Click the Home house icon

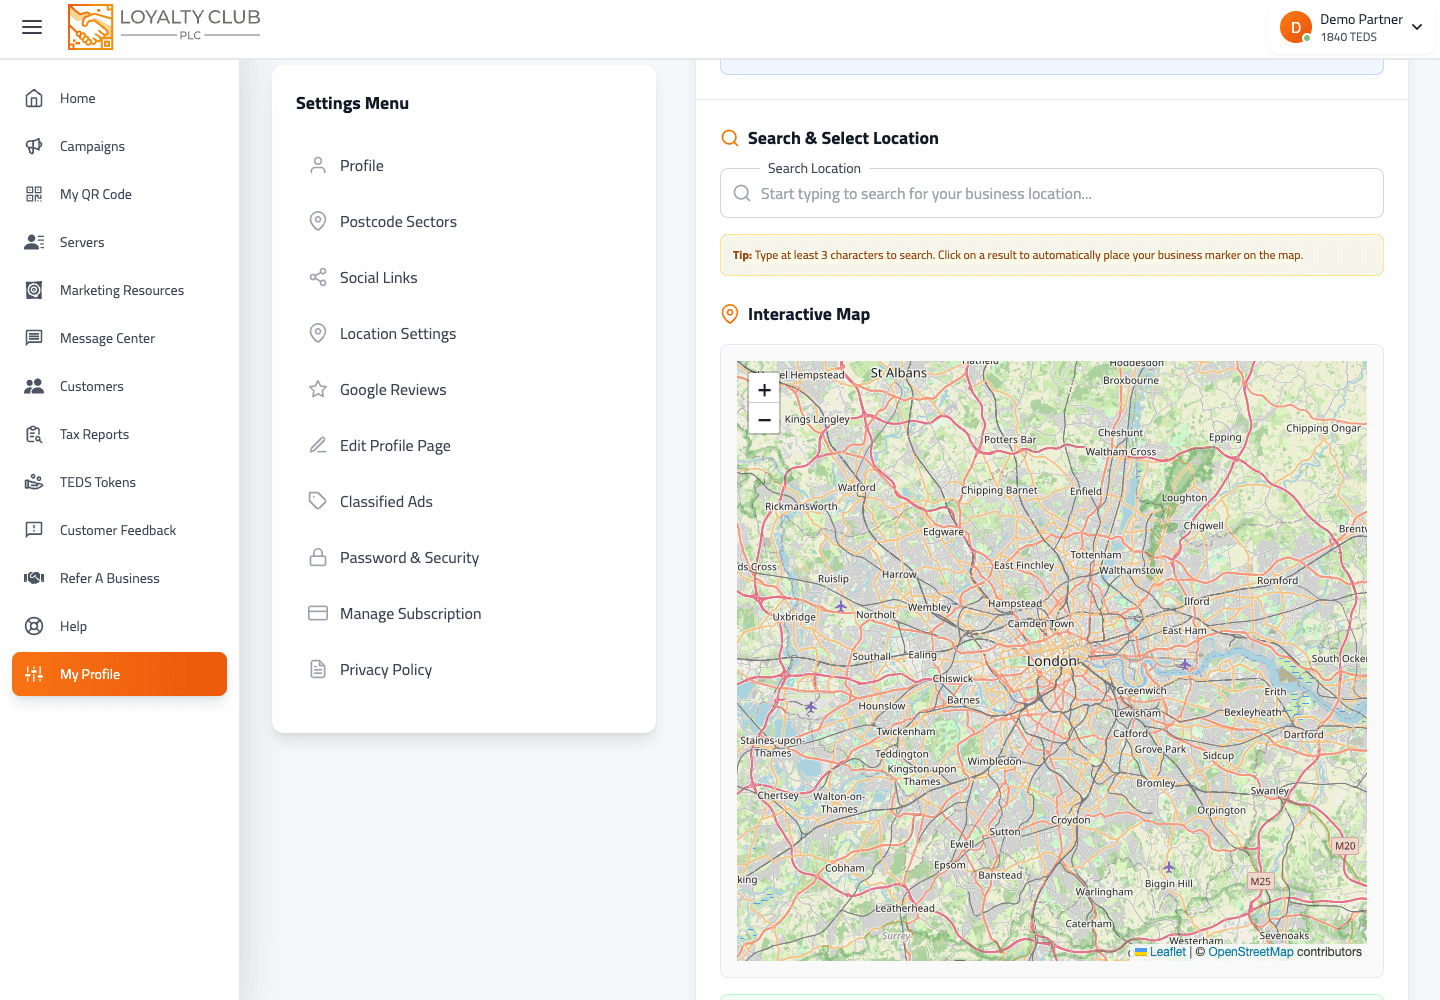click(34, 98)
